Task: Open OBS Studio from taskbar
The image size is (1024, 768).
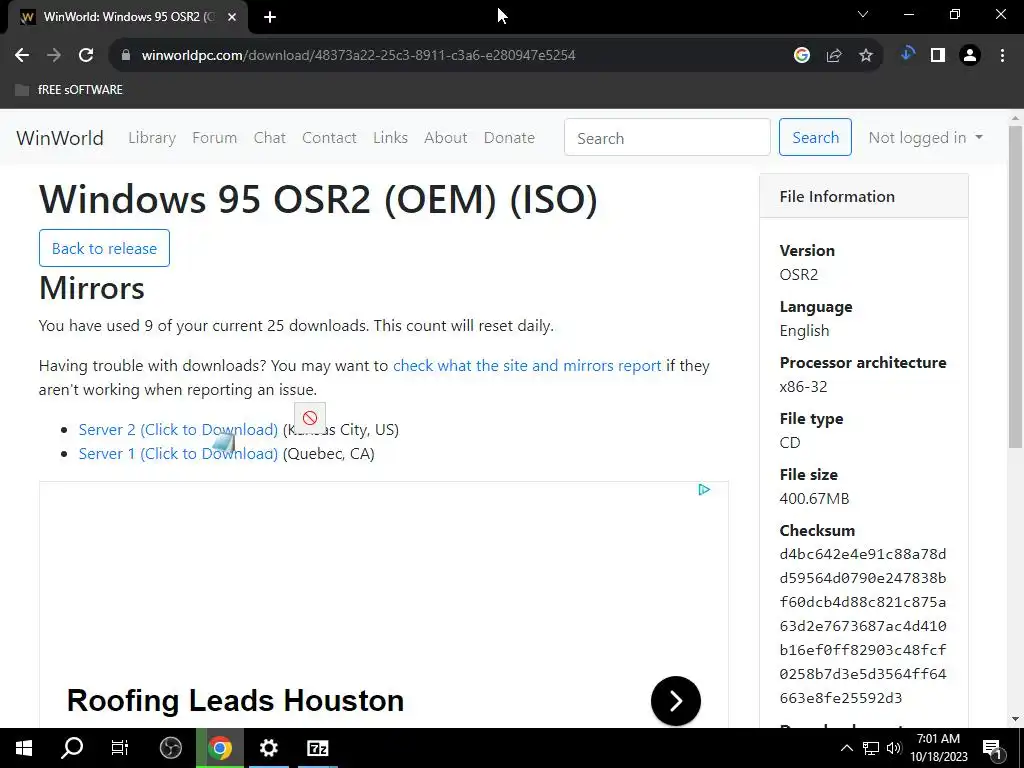Action: (x=170, y=748)
